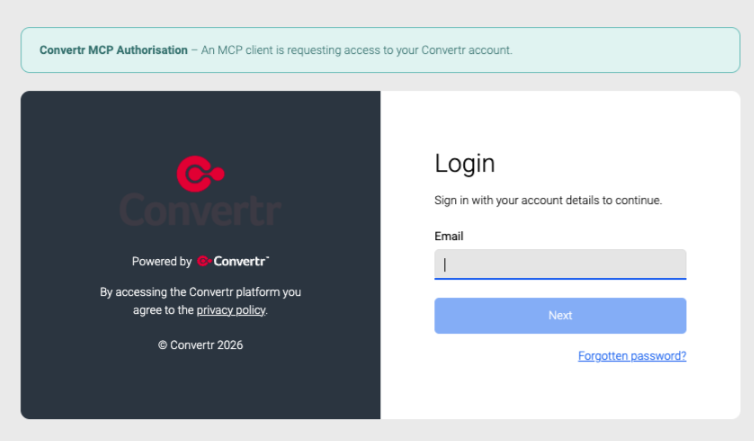Open the privacy policy link
This screenshot has width=754, height=441.
point(231,310)
